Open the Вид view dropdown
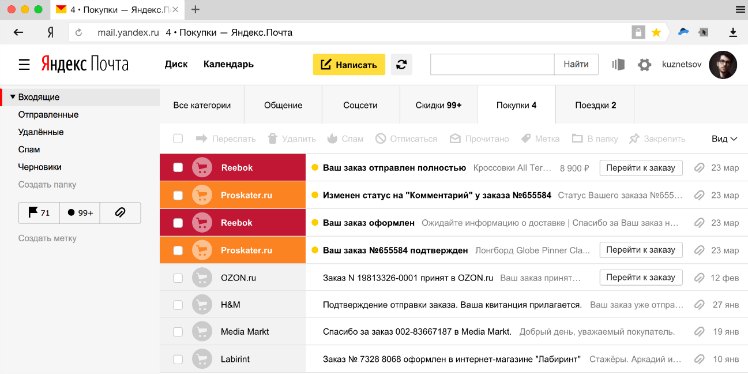This screenshot has width=748, height=374. [x=725, y=139]
